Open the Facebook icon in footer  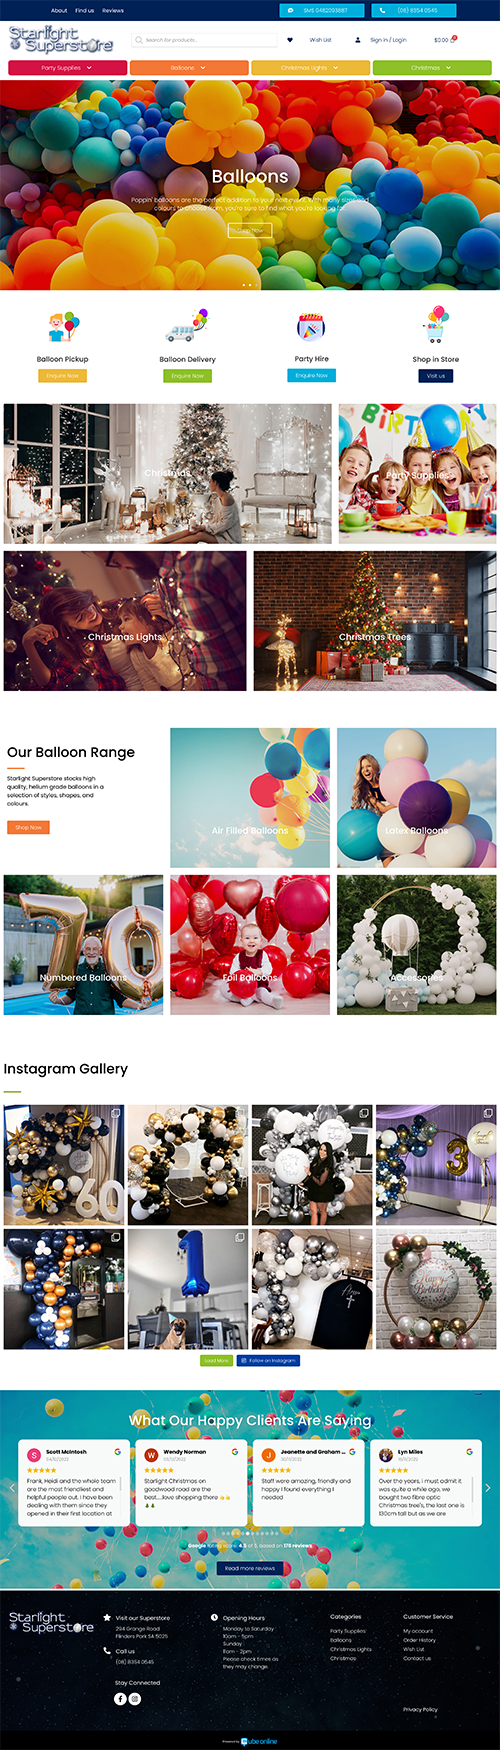(120, 1699)
